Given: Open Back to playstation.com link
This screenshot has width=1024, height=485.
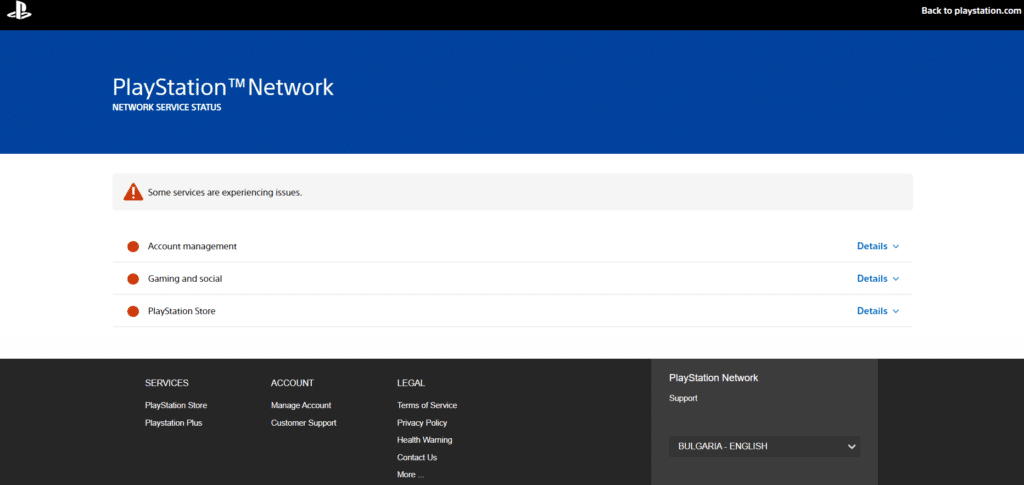Looking at the screenshot, I should click(970, 10).
